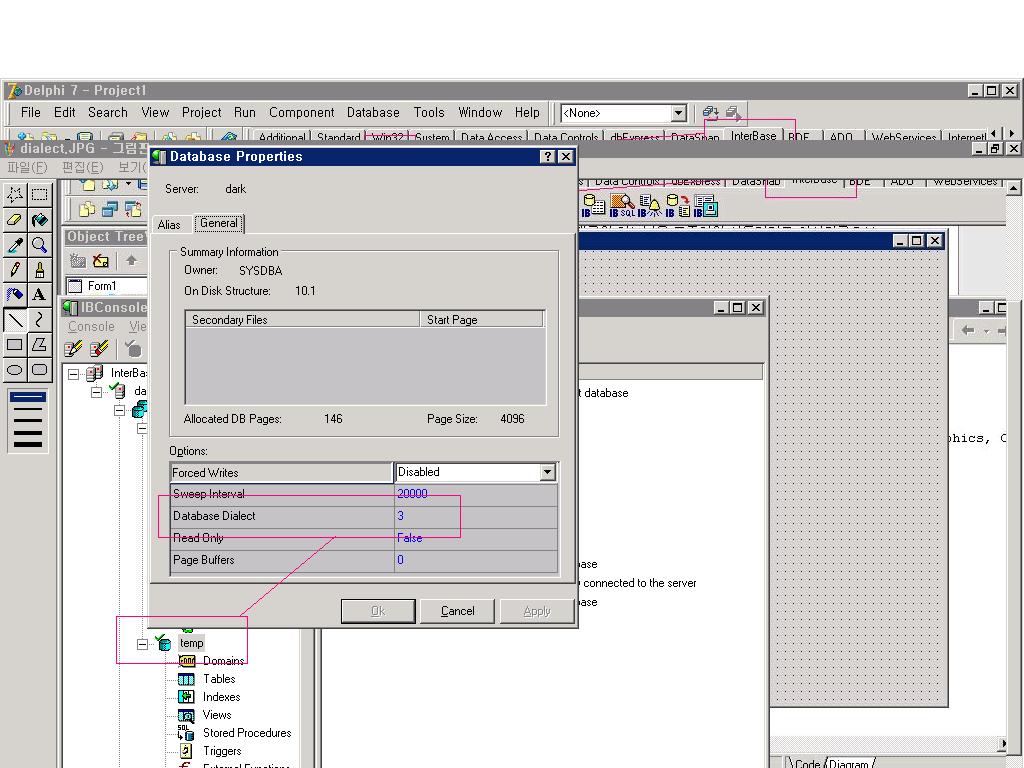Select the Stored Procedures tree item

pyautogui.click(x=247, y=733)
